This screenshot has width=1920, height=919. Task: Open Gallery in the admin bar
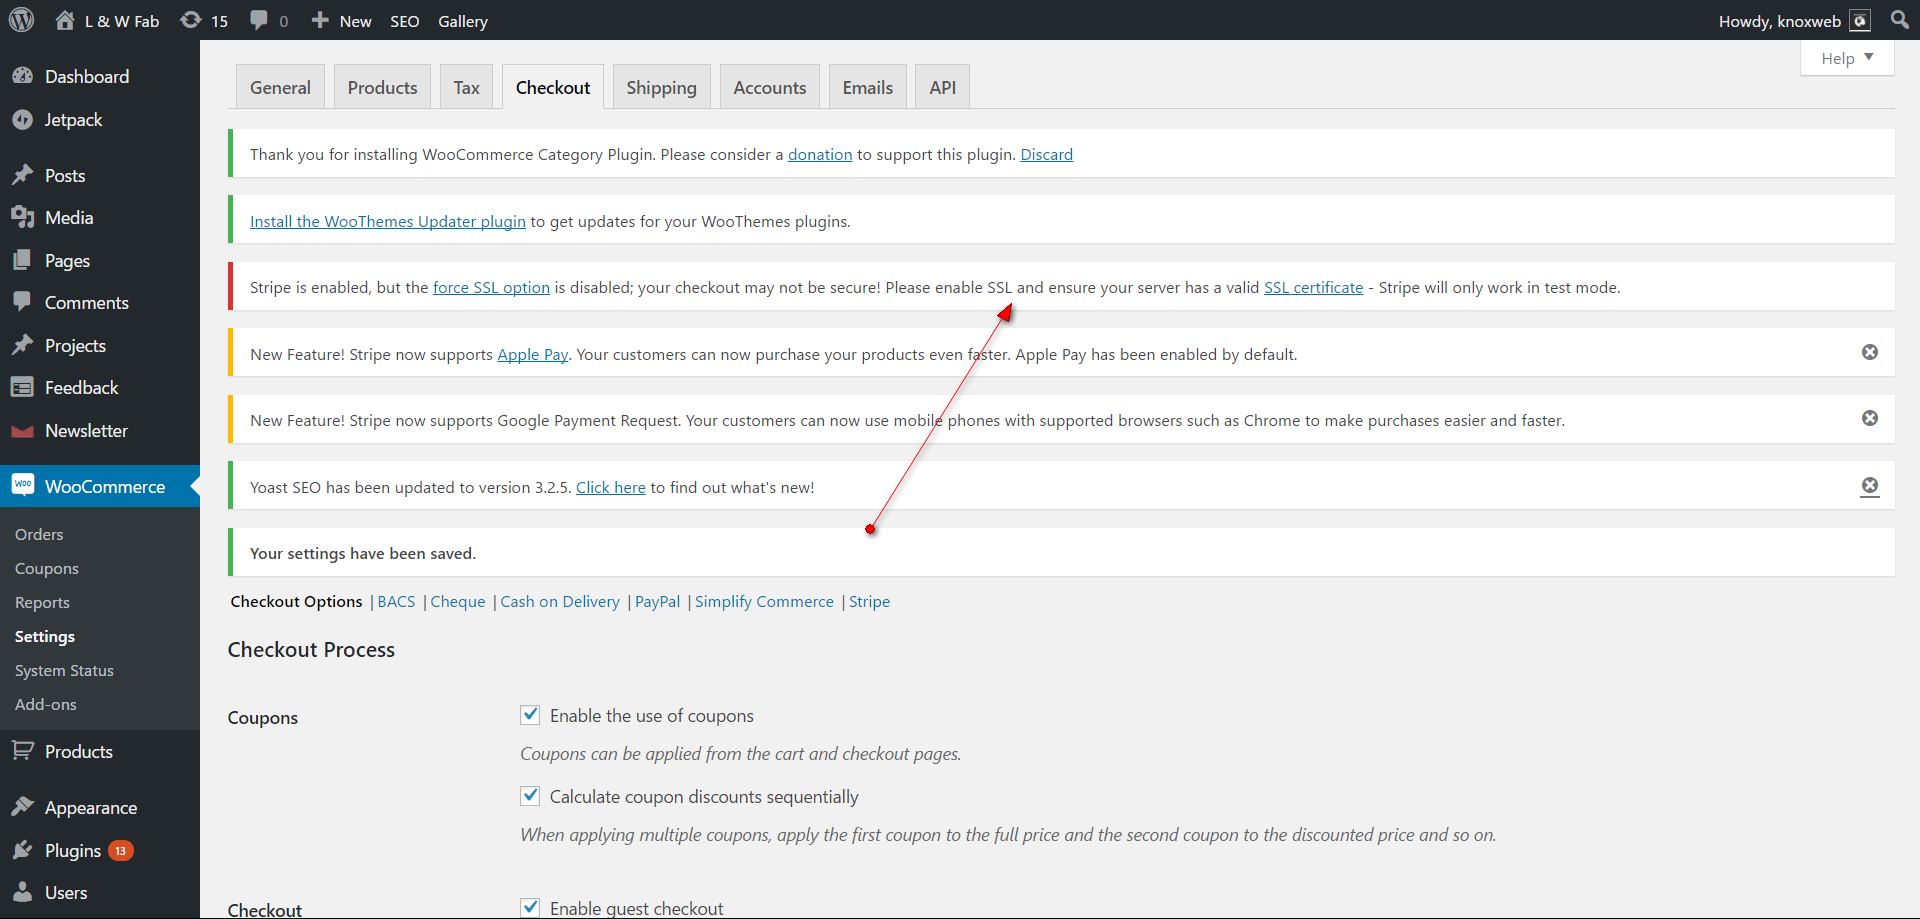coord(463,21)
